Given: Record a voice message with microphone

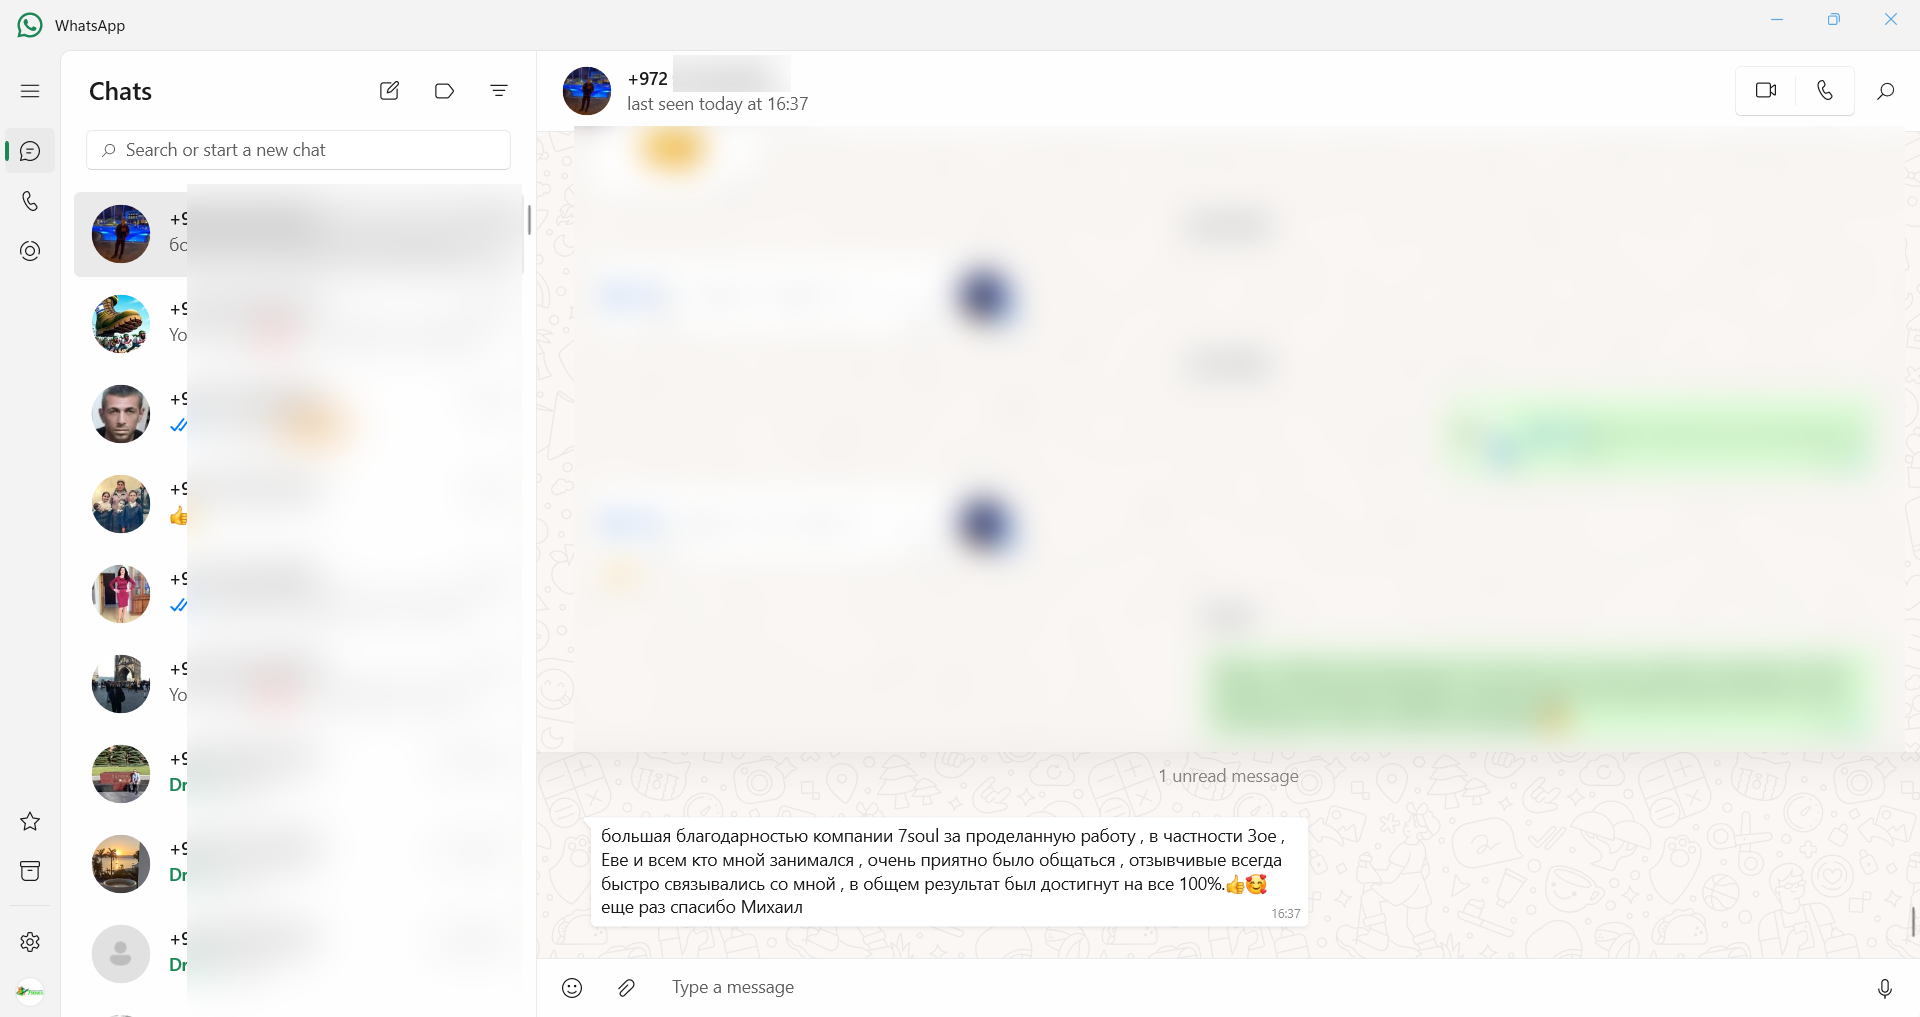Looking at the screenshot, I should pos(1884,988).
